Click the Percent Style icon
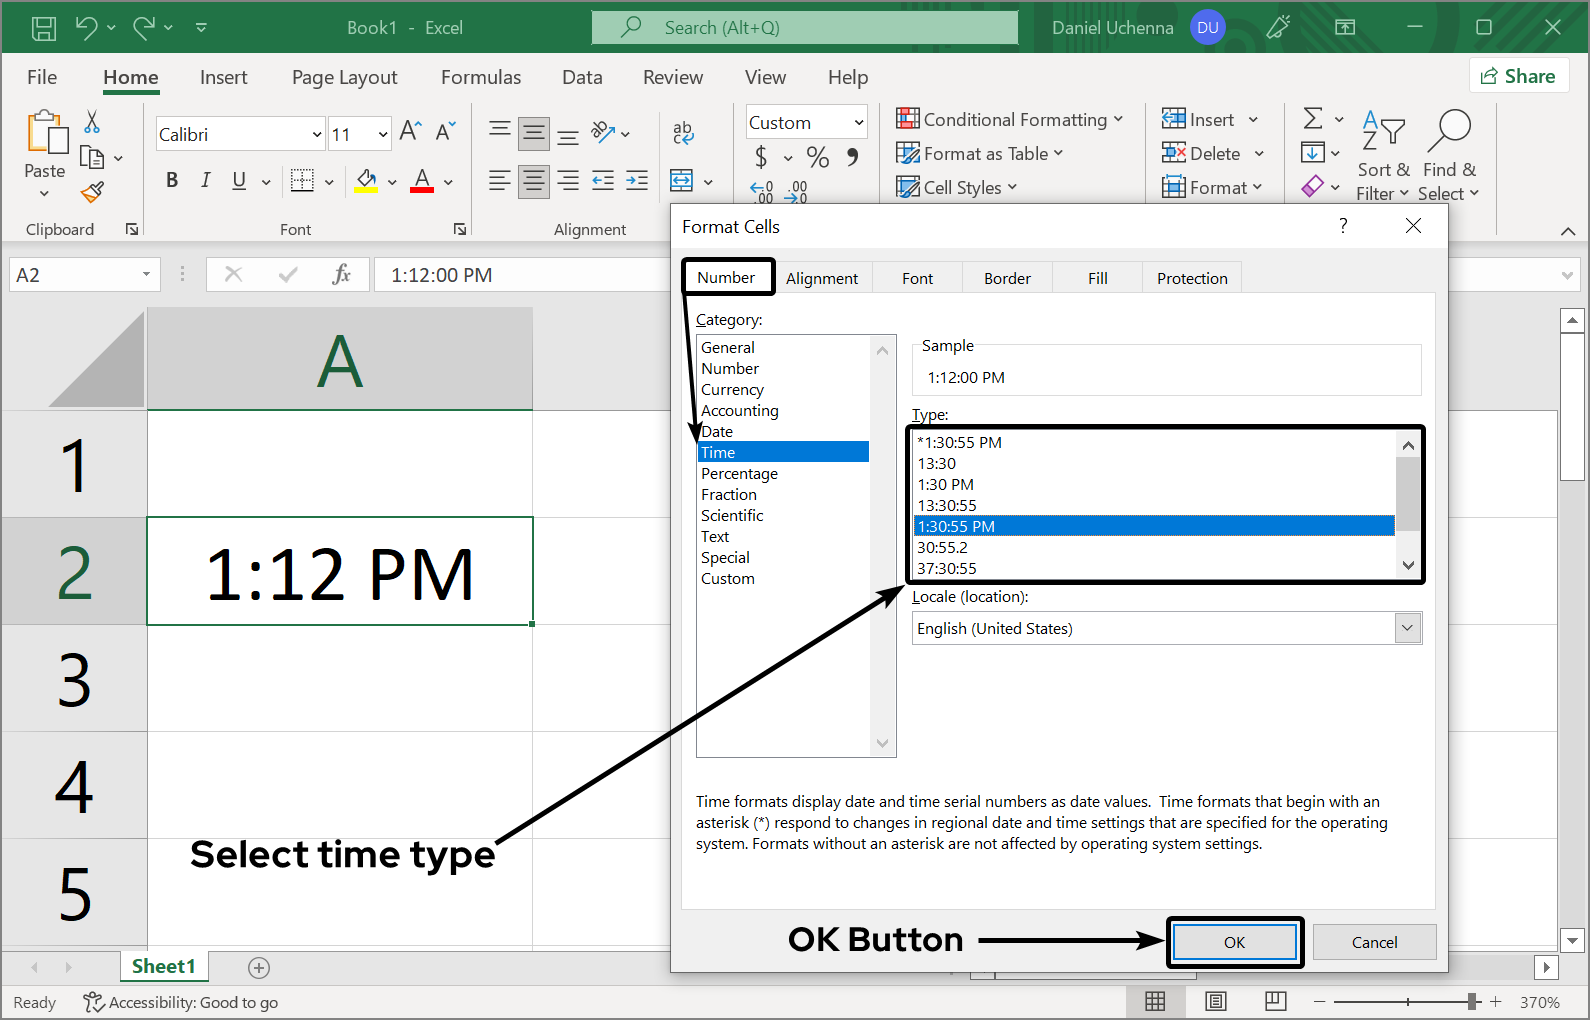 click(x=817, y=157)
